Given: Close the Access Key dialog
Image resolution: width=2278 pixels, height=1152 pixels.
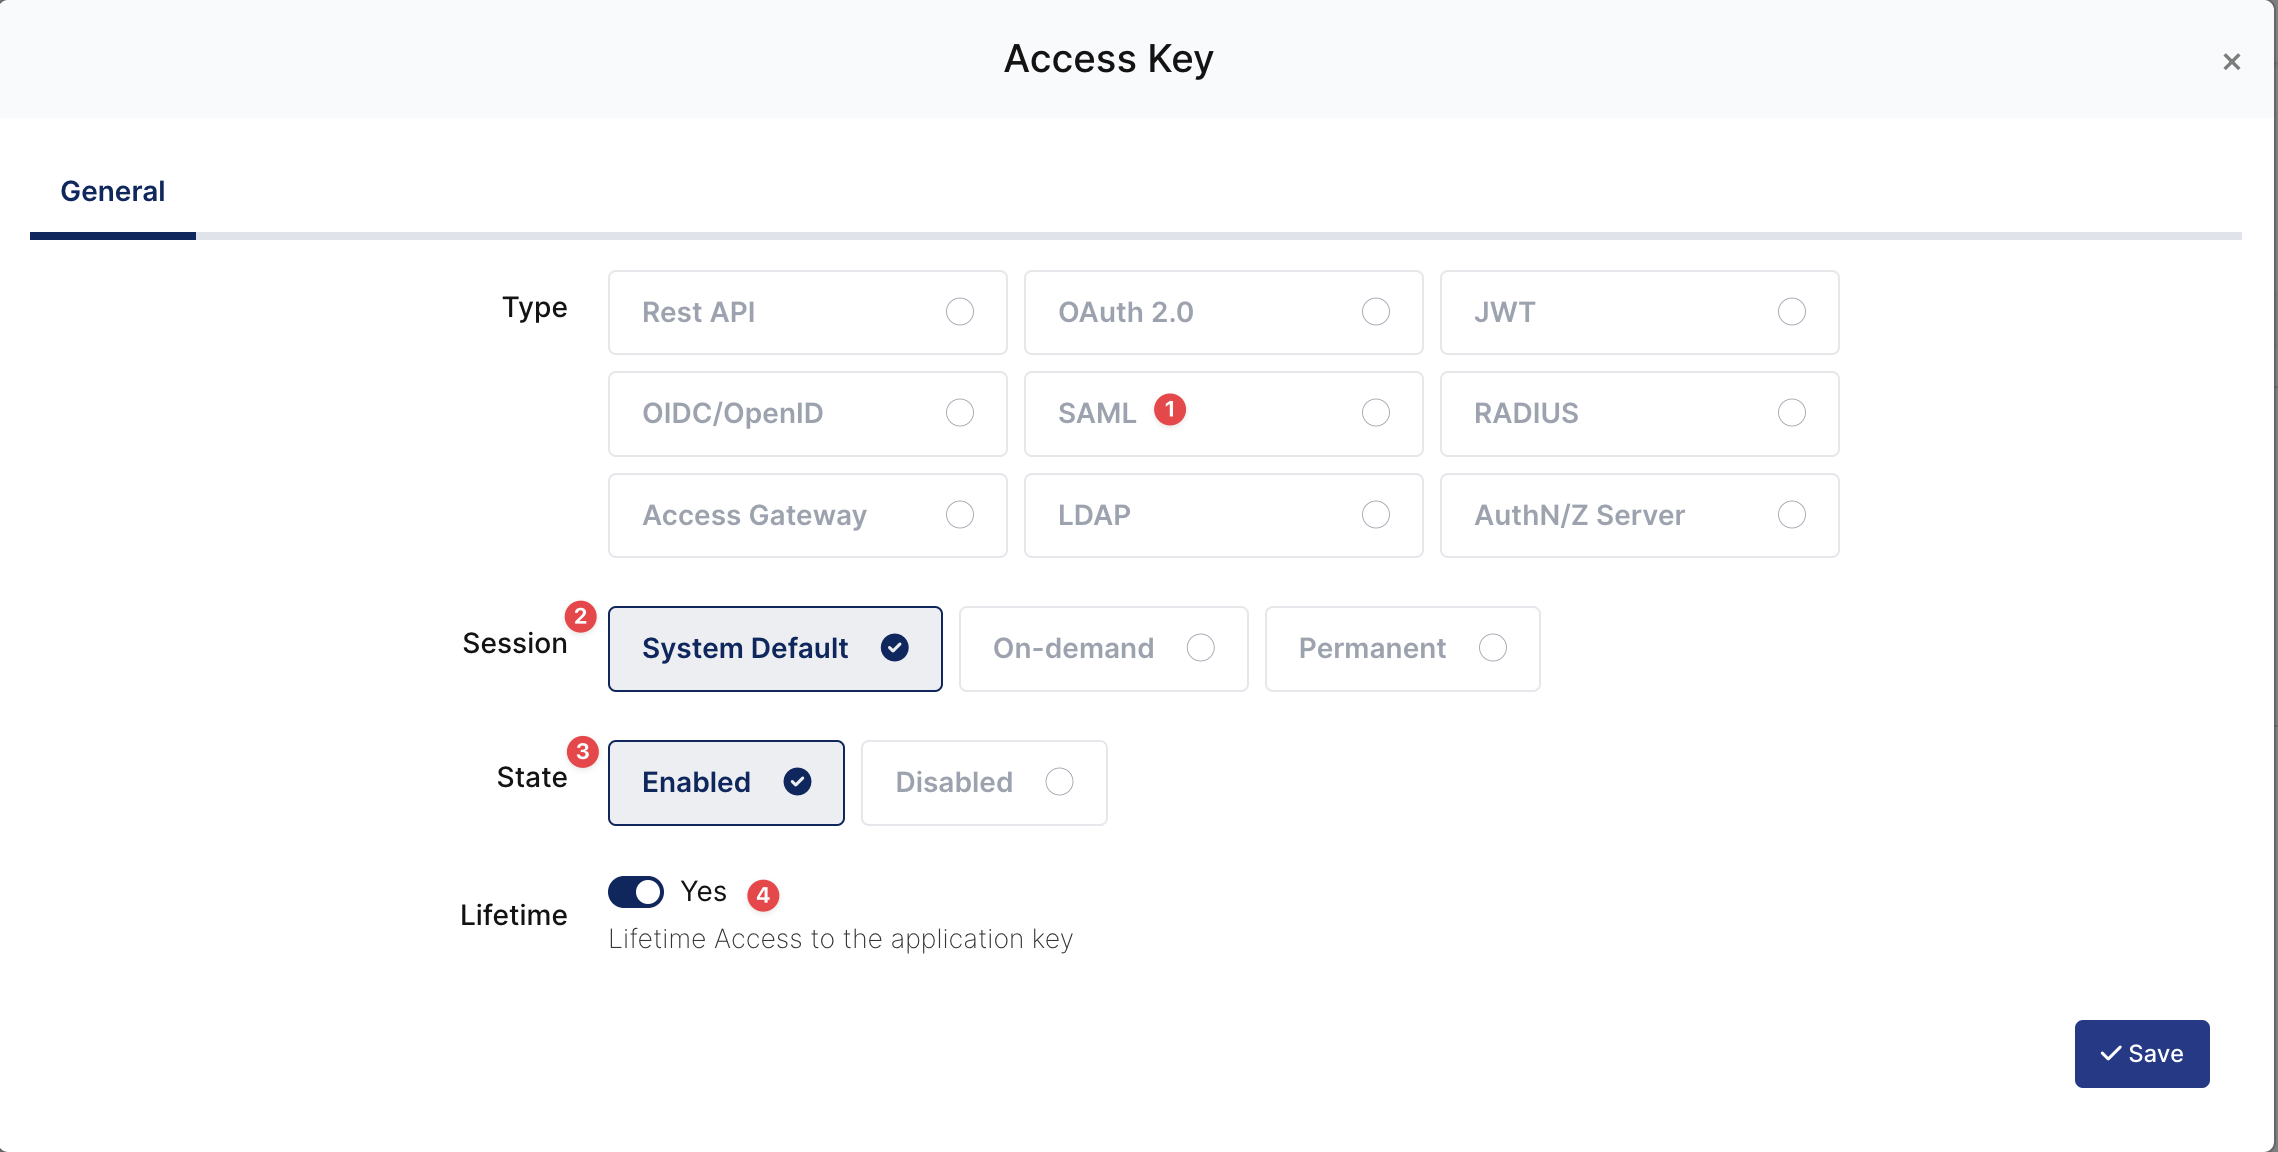Looking at the screenshot, I should tap(2231, 62).
